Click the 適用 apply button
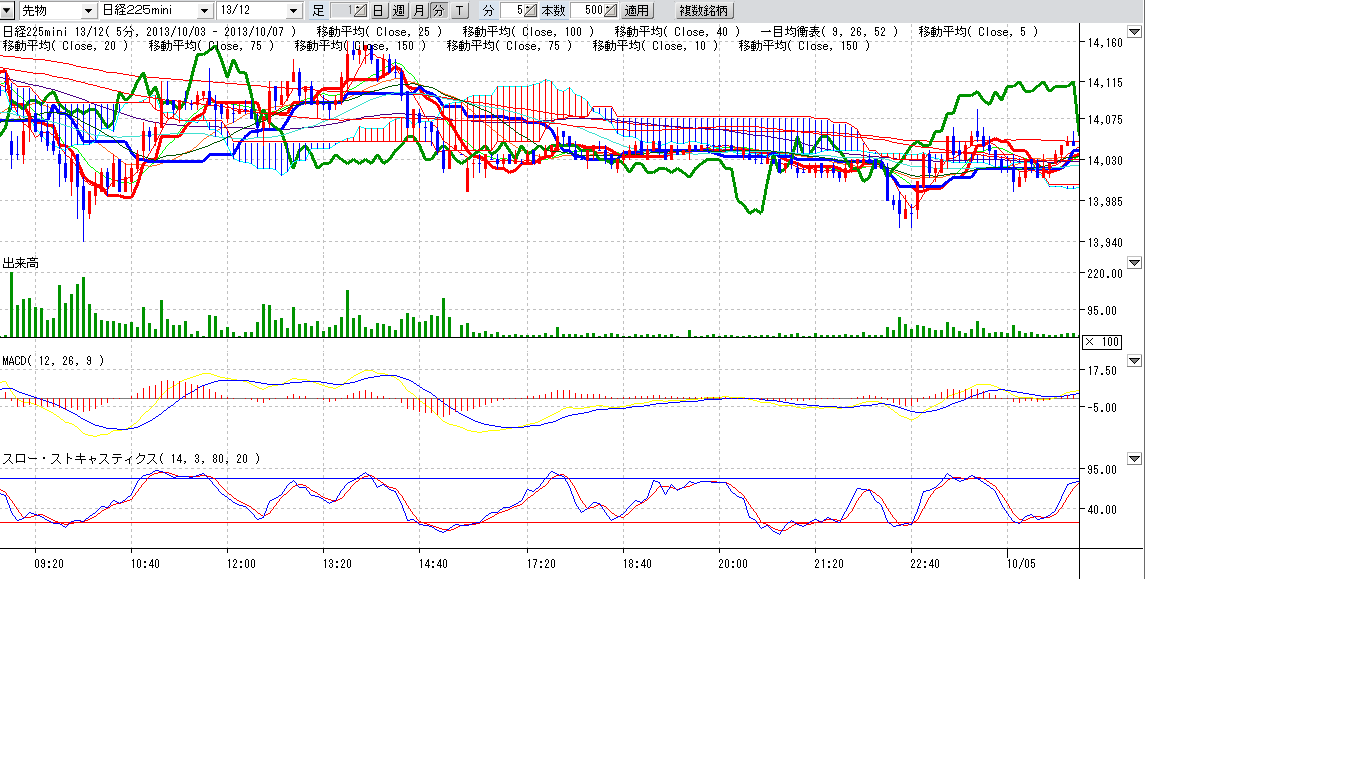This screenshot has width=1366, height=768. point(636,10)
